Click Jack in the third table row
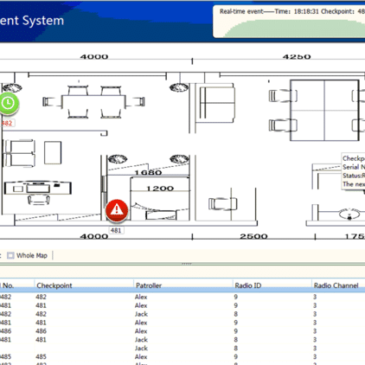This screenshot has height=365, width=365. coord(141,314)
